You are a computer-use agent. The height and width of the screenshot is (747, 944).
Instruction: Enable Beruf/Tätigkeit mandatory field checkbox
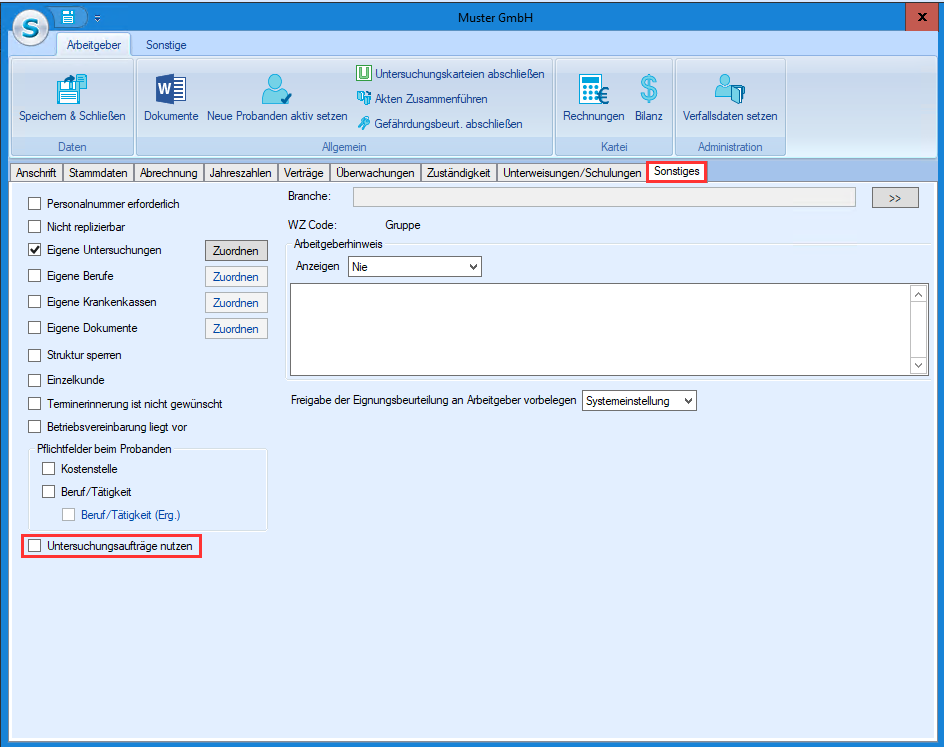pos(48,492)
